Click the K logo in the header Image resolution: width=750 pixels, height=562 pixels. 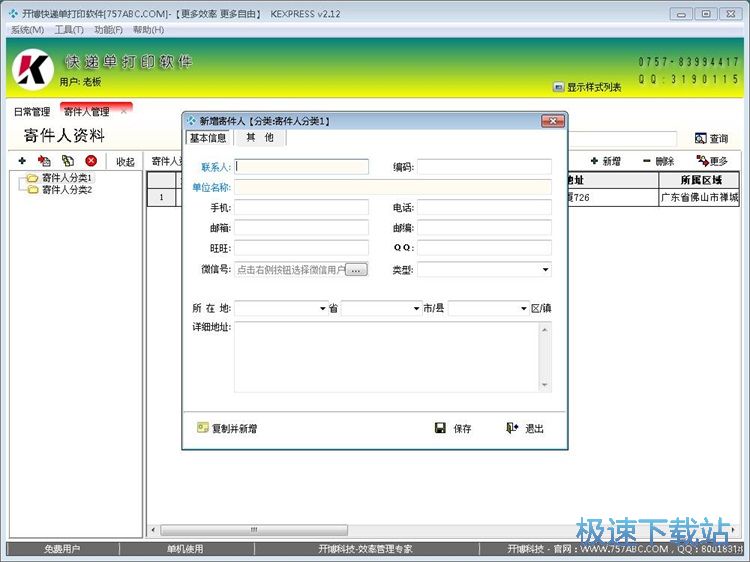[33, 70]
